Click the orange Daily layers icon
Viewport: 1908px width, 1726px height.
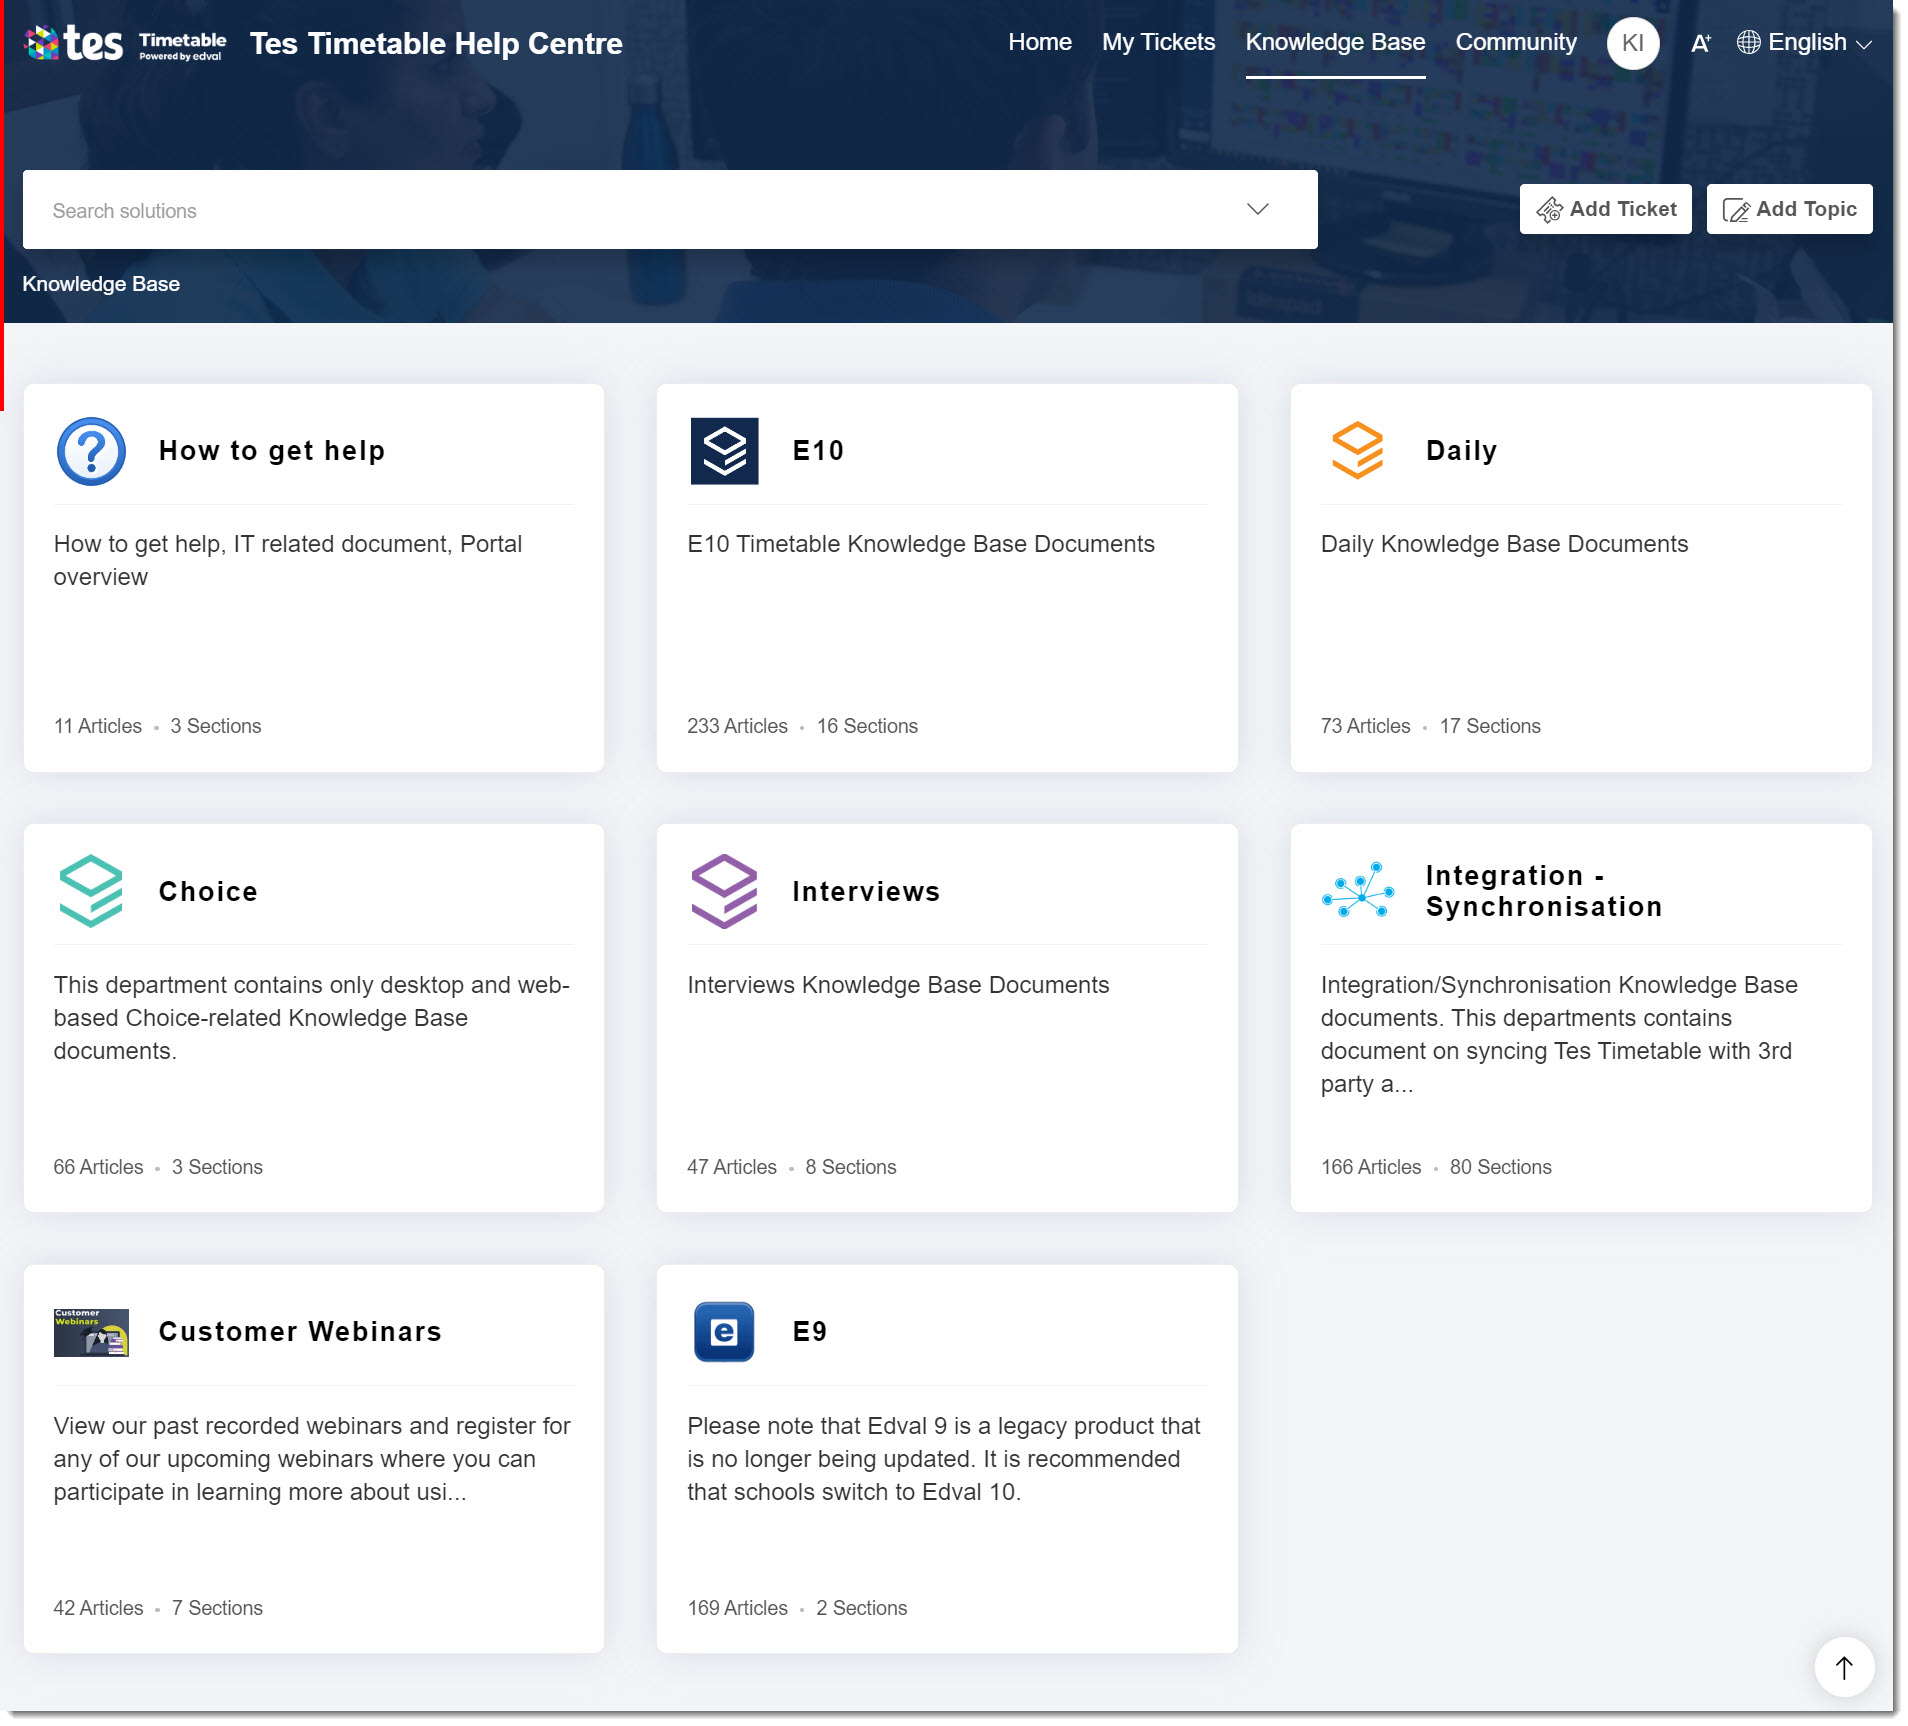[1357, 451]
